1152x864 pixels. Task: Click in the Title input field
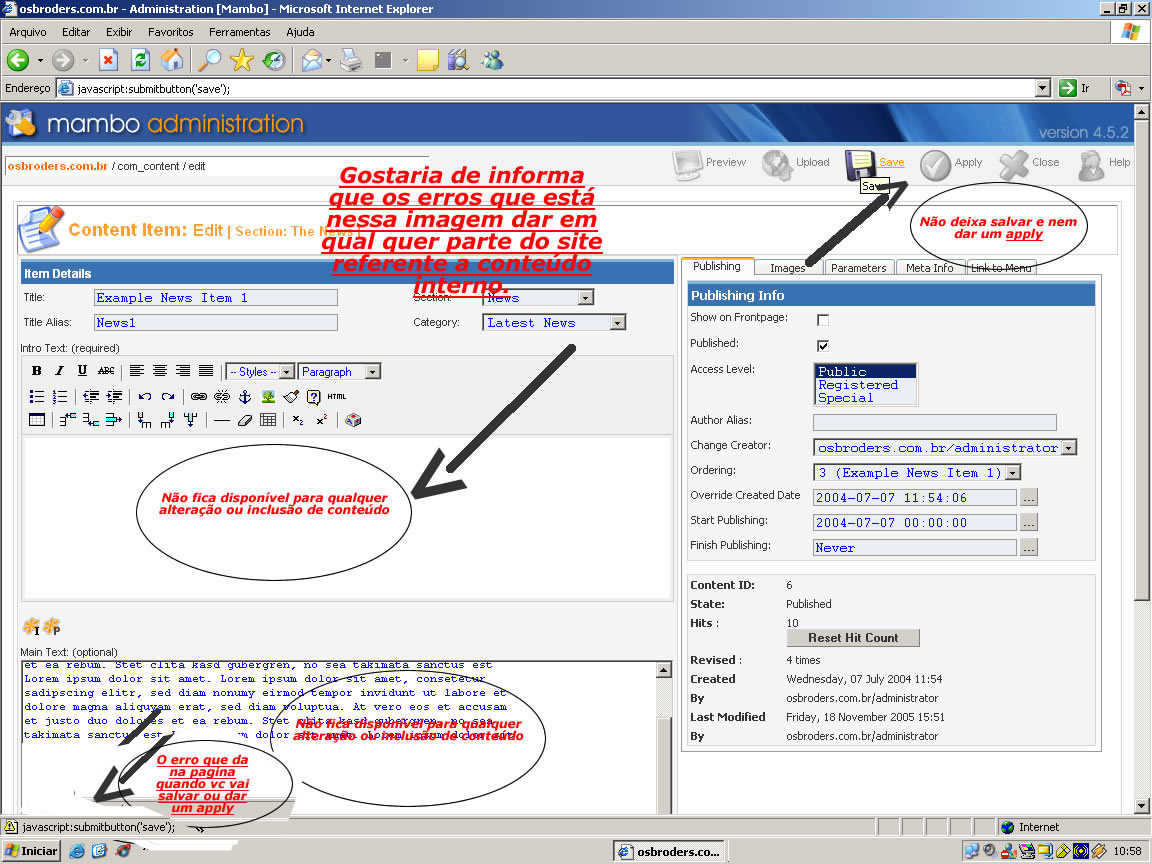tap(216, 298)
